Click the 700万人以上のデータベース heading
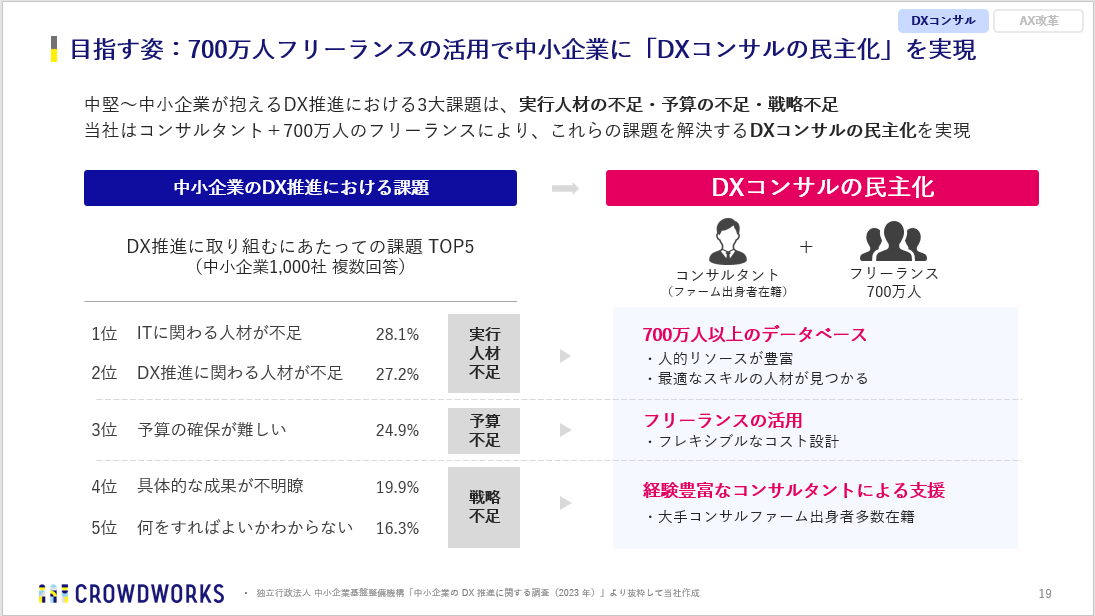Viewport: 1095px width, 616px height. click(x=754, y=334)
